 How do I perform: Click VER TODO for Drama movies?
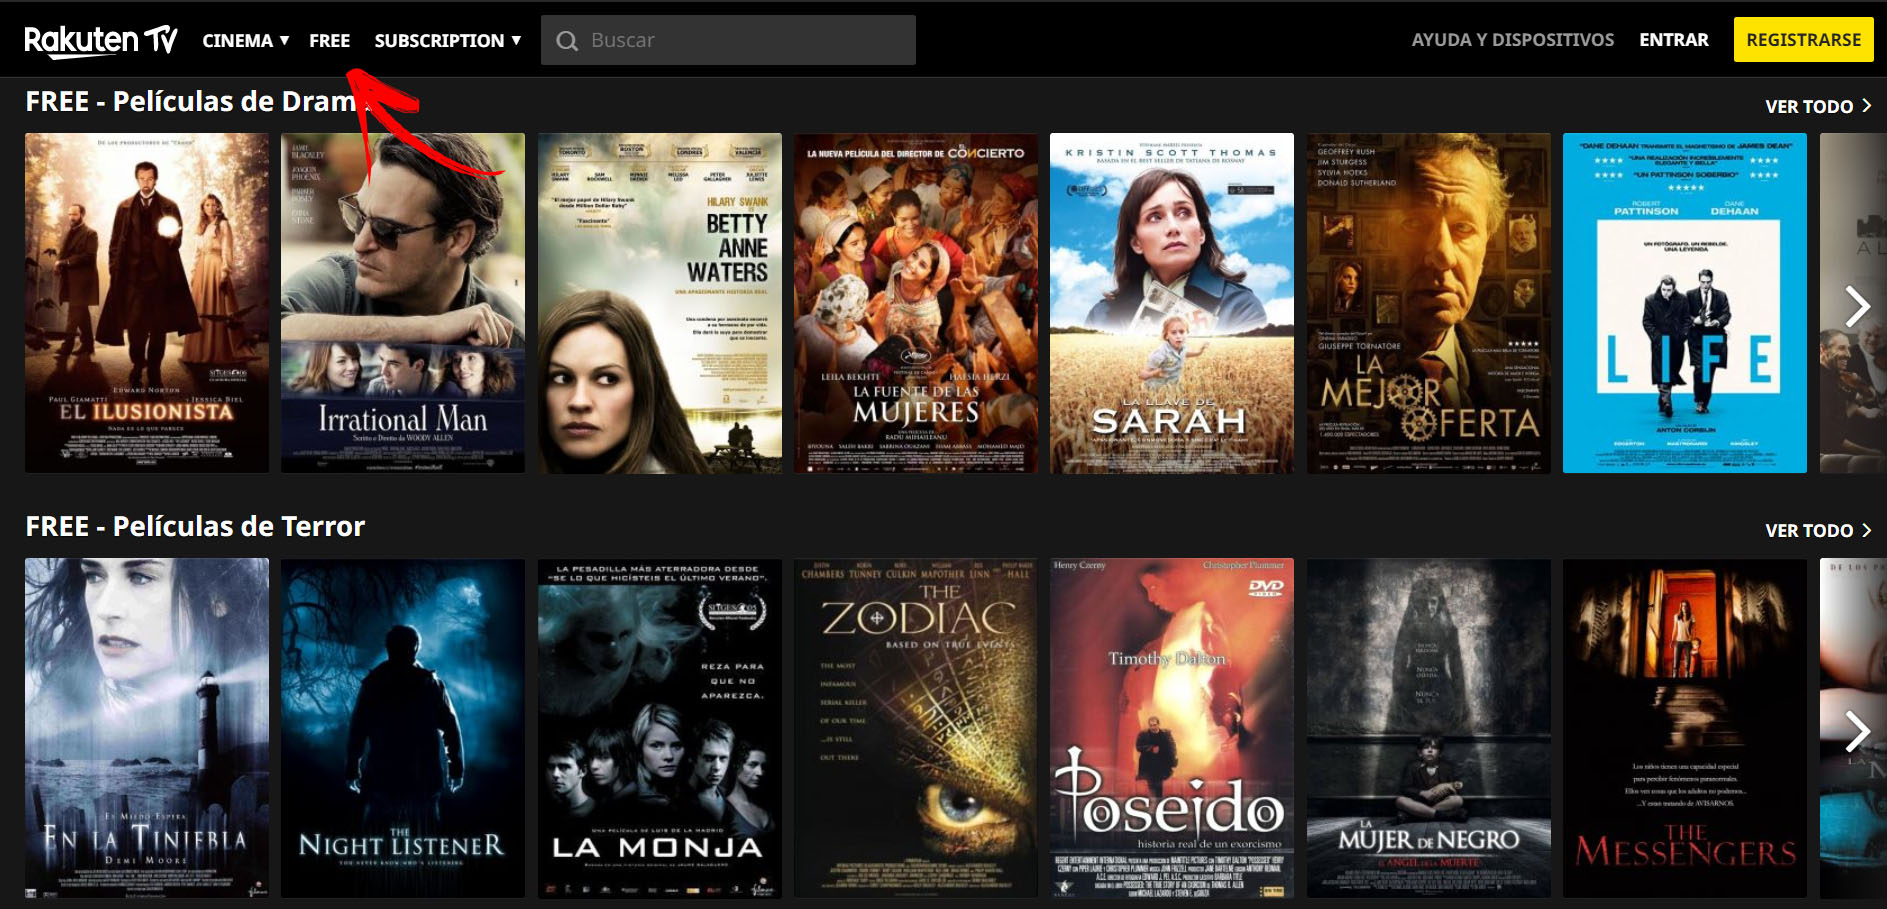pos(1818,106)
